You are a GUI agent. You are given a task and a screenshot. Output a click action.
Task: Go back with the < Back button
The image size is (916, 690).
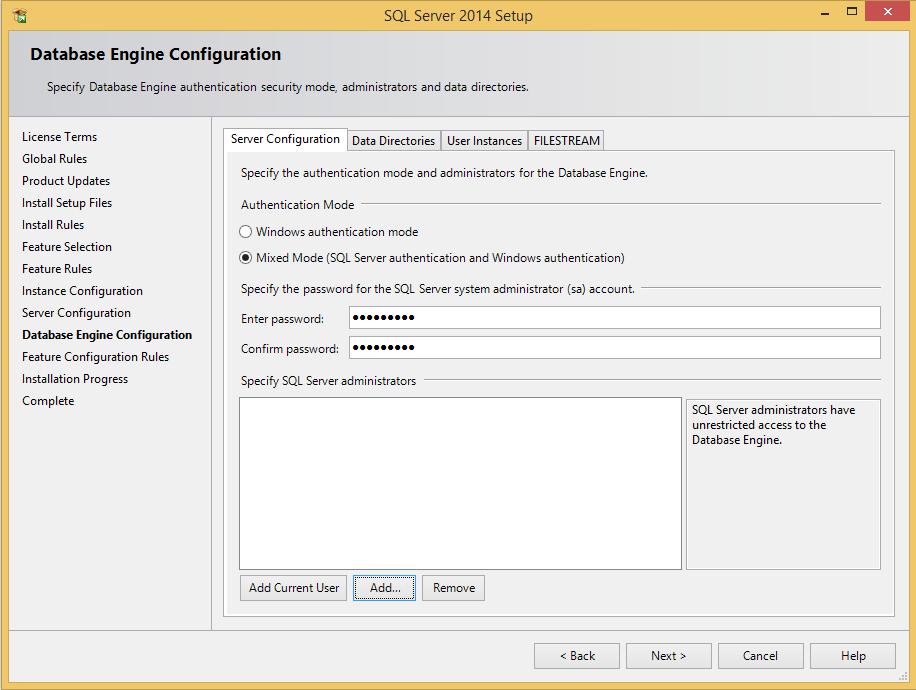577,656
